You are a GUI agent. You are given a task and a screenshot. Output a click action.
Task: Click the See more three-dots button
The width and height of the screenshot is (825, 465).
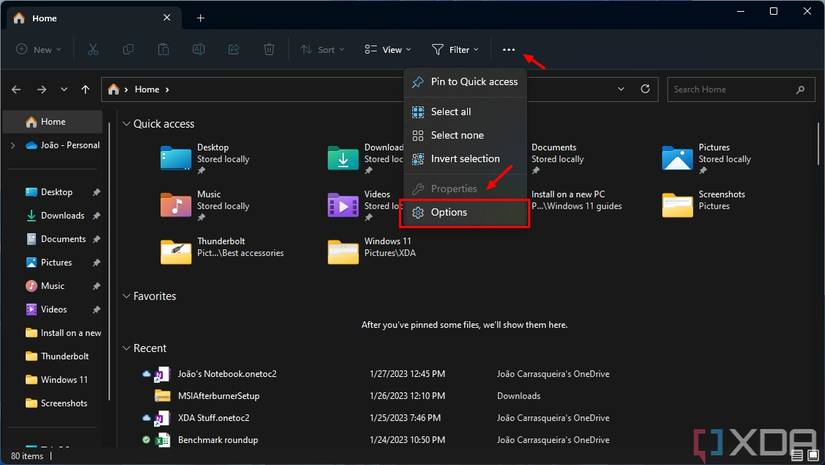[508, 49]
